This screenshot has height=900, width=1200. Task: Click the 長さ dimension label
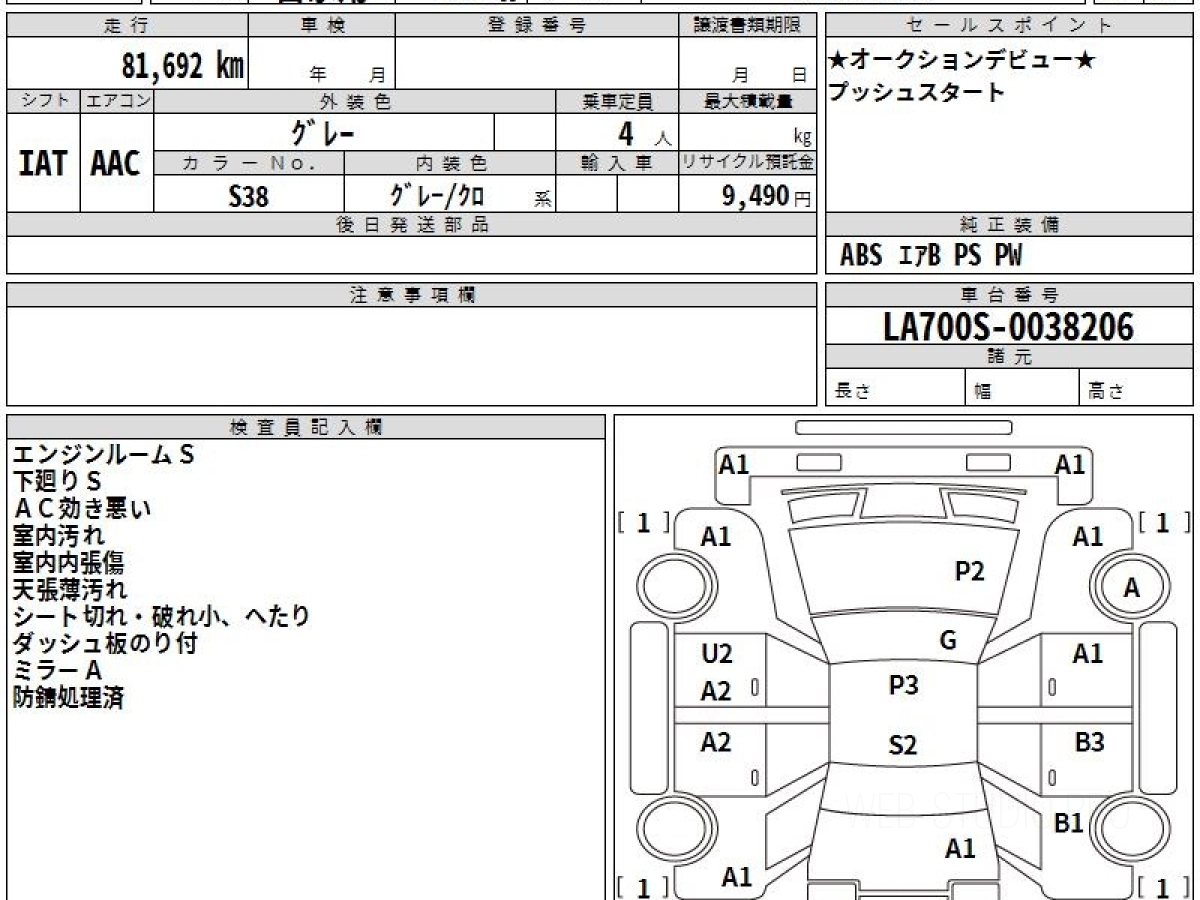pos(851,392)
